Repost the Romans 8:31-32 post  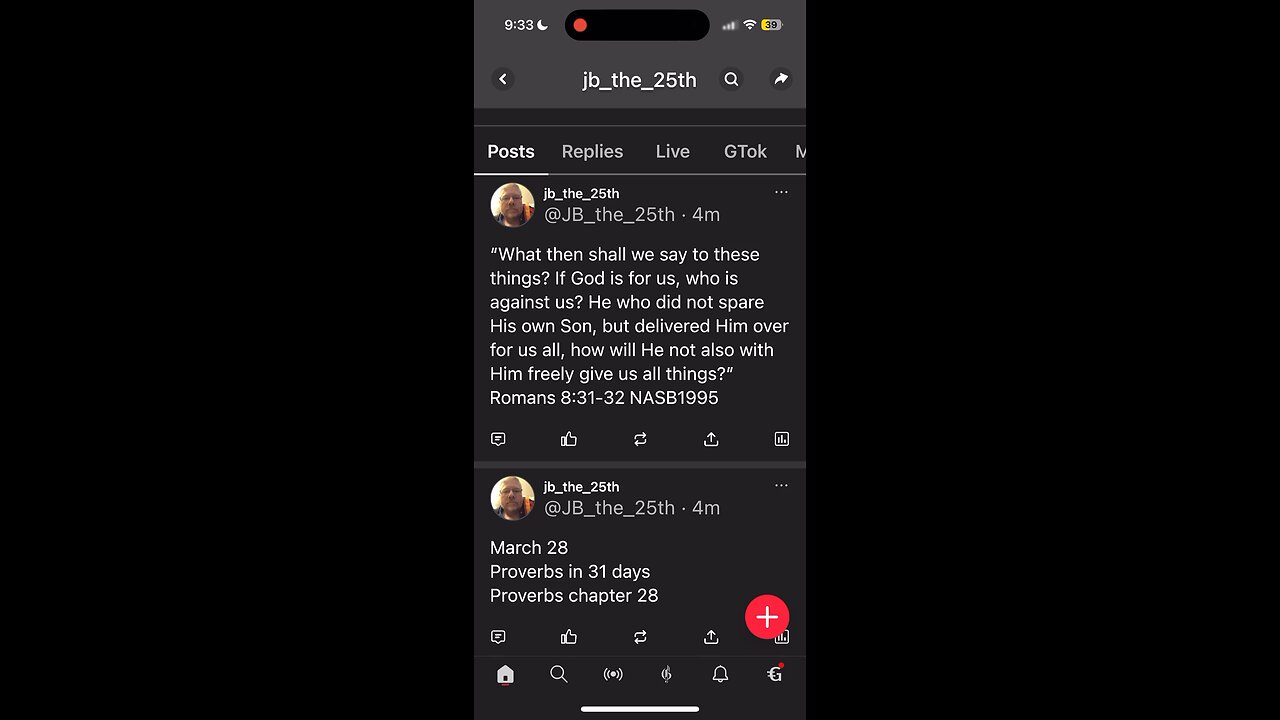[640, 439]
